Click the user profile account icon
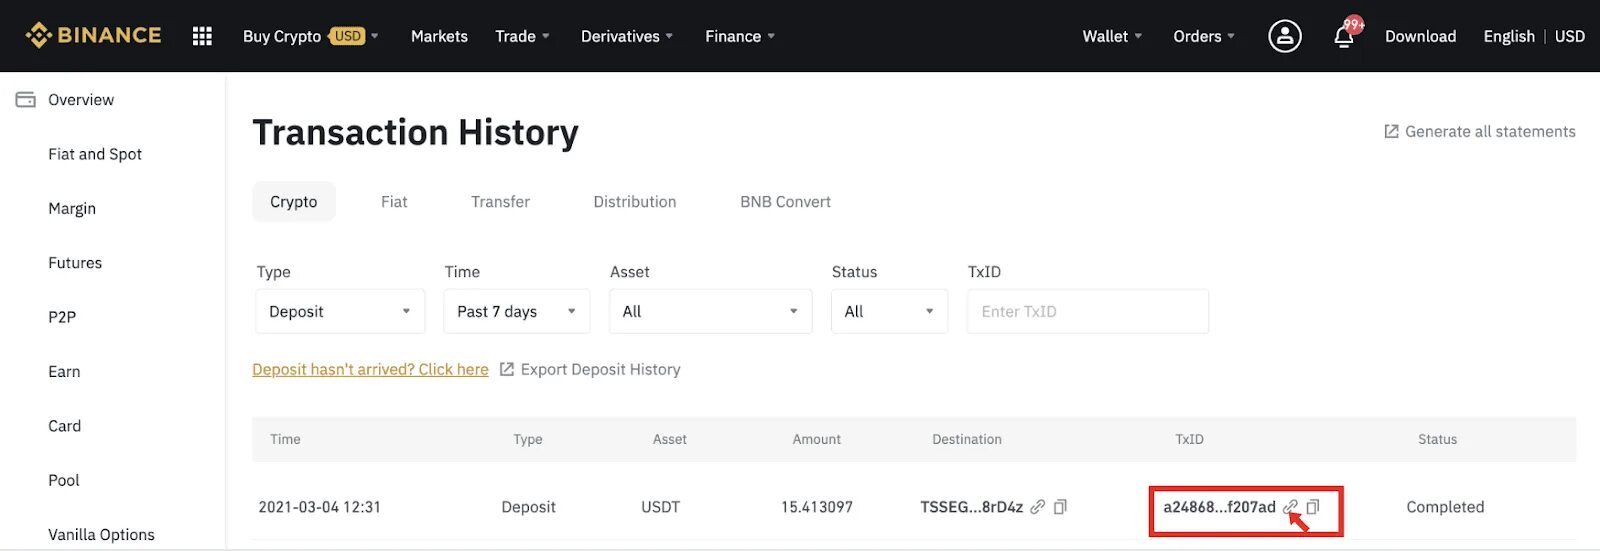The height and width of the screenshot is (551, 1600). [1284, 36]
